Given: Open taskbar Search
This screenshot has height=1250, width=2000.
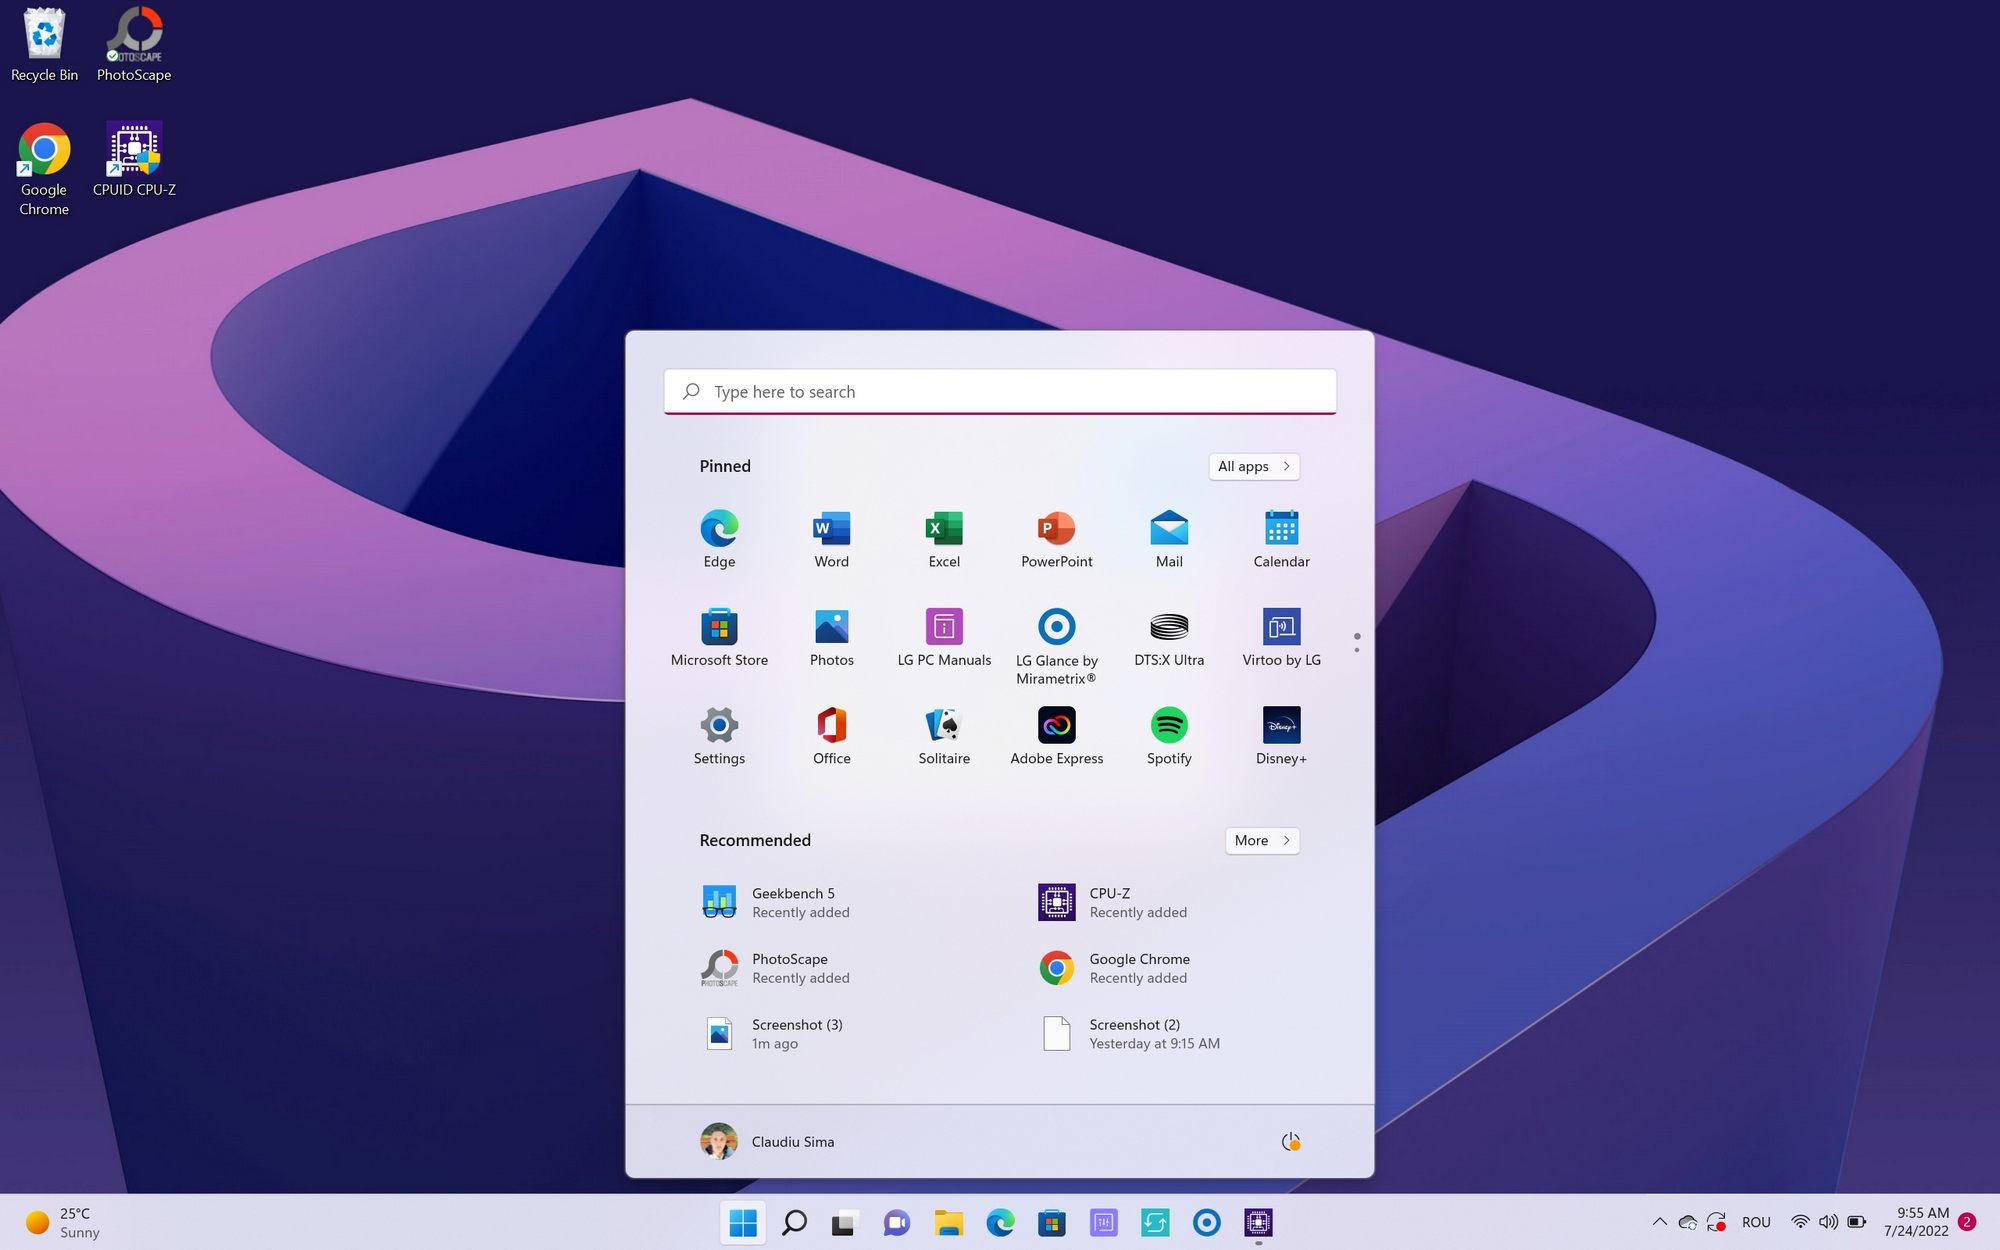Looking at the screenshot, I should coord(795,1222).
